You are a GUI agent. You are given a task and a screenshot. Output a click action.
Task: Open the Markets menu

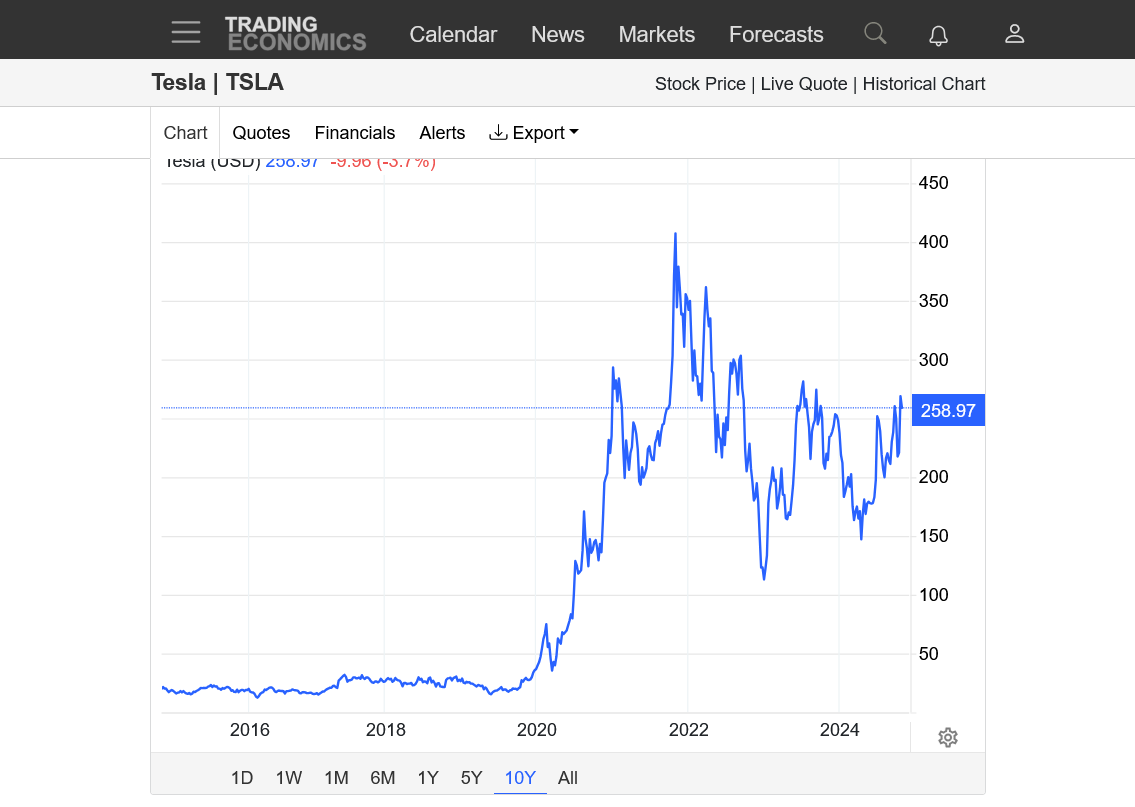tap(657, 34)
